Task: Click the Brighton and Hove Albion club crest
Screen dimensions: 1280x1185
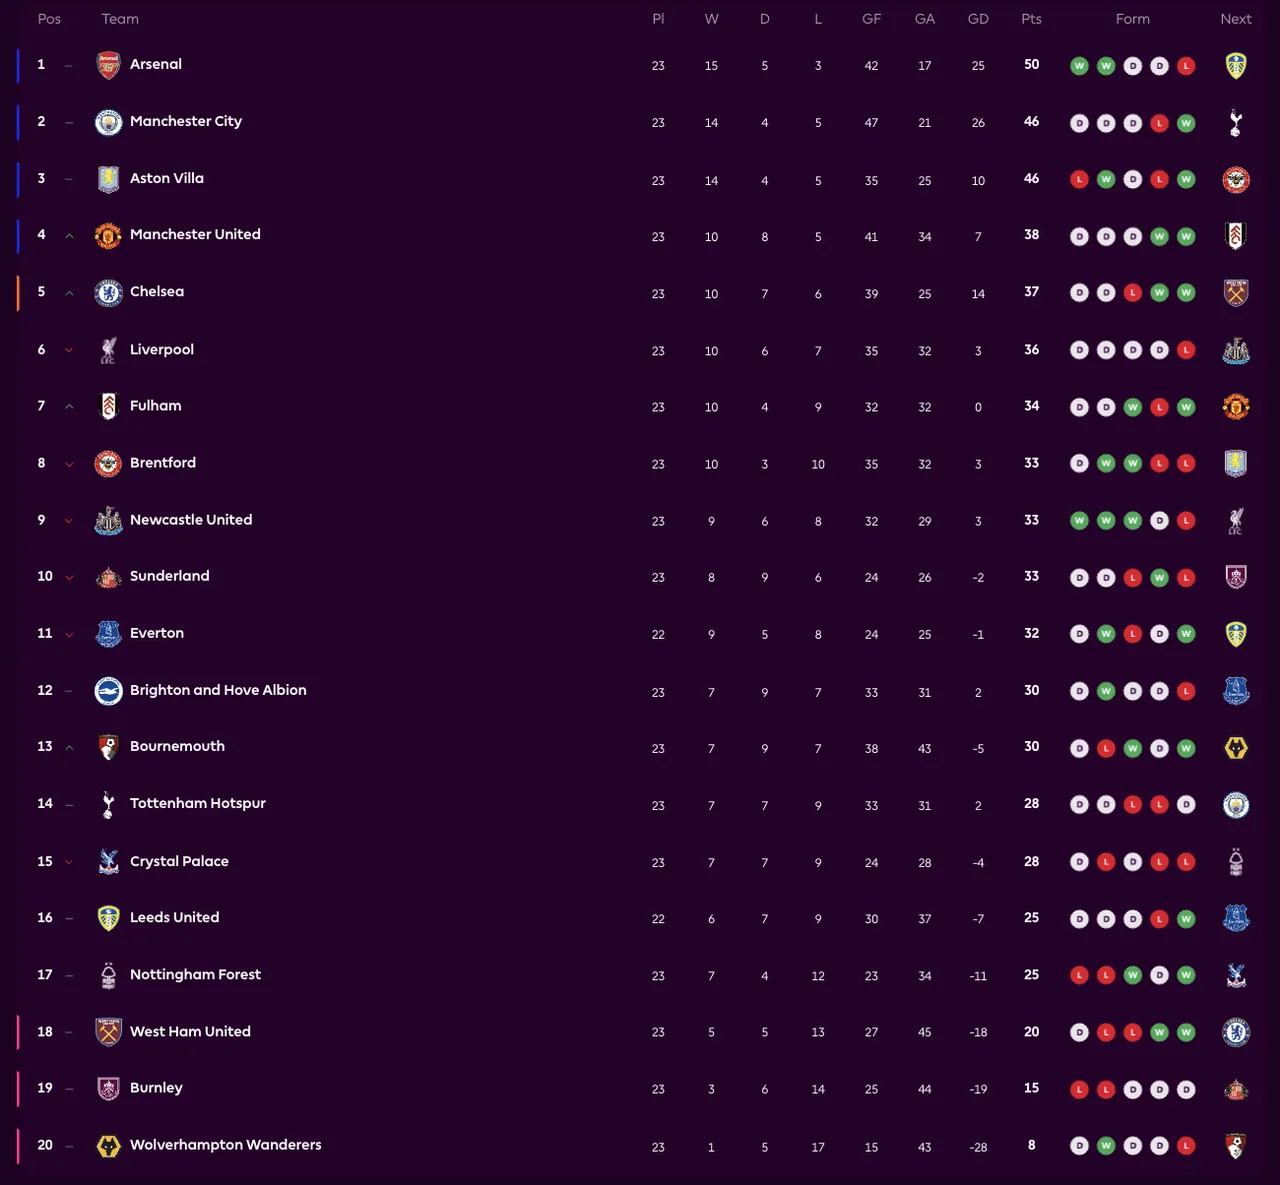Action: click(108, 691)
